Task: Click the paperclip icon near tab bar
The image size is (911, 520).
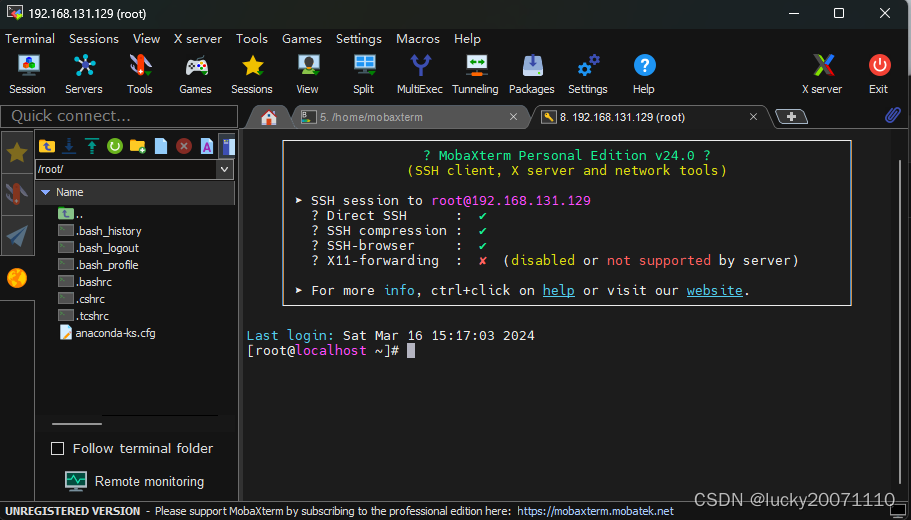Action: (x=892, y=115)
